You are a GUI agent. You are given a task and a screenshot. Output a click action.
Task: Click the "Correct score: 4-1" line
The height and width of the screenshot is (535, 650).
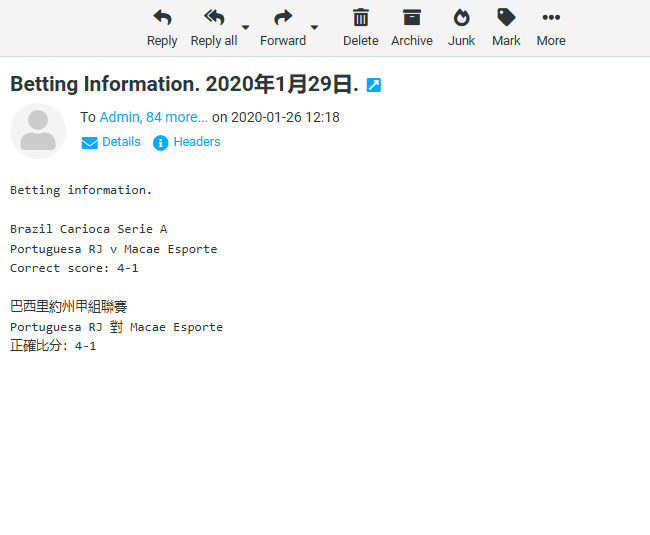(74, 268)
